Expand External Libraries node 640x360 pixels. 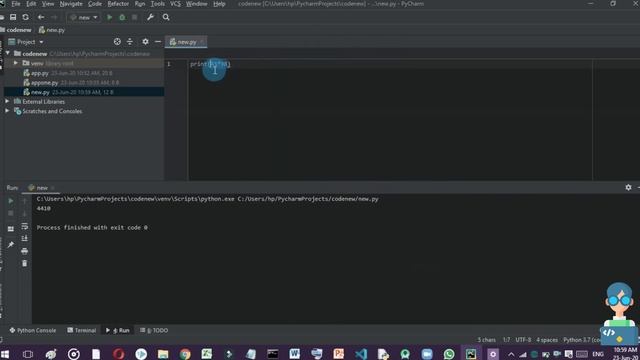(x=7, y=101)
